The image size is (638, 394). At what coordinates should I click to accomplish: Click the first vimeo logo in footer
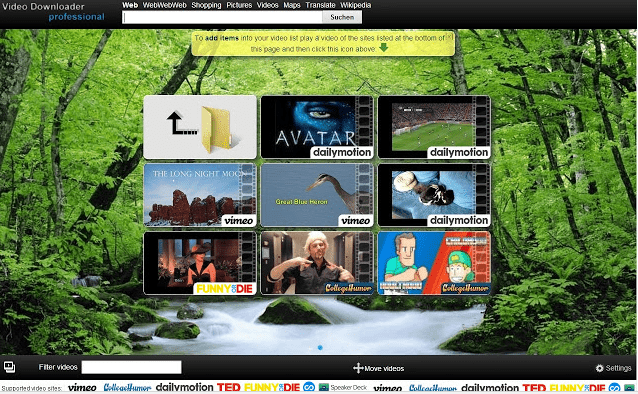82,387
